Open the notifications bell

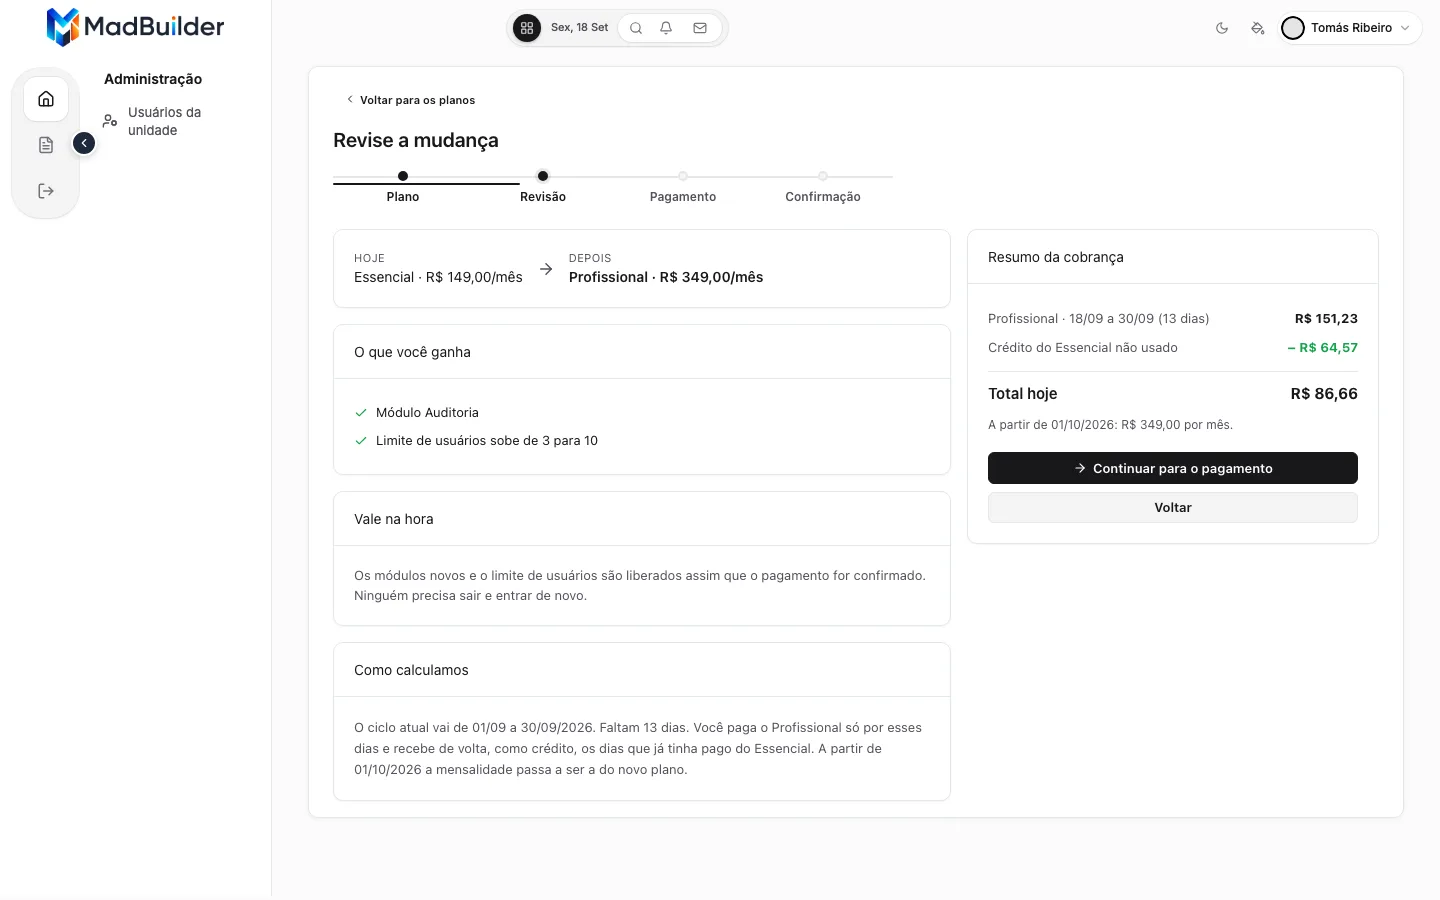point(666,28)
